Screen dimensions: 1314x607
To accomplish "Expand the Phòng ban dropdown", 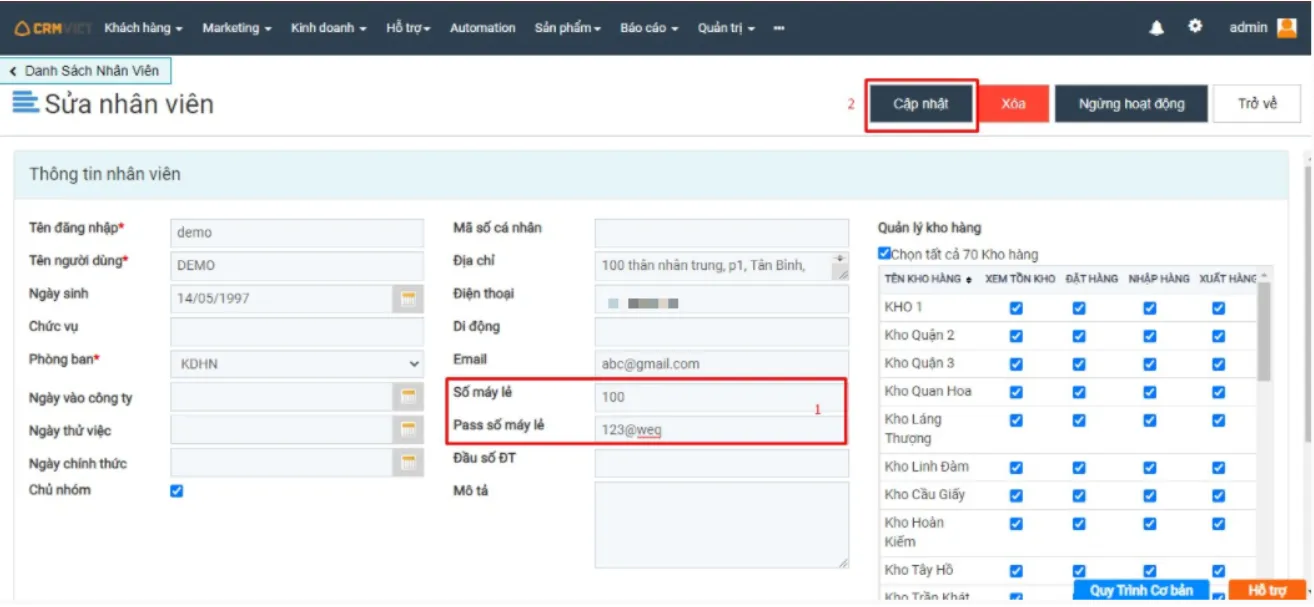I will click(297, 364).
